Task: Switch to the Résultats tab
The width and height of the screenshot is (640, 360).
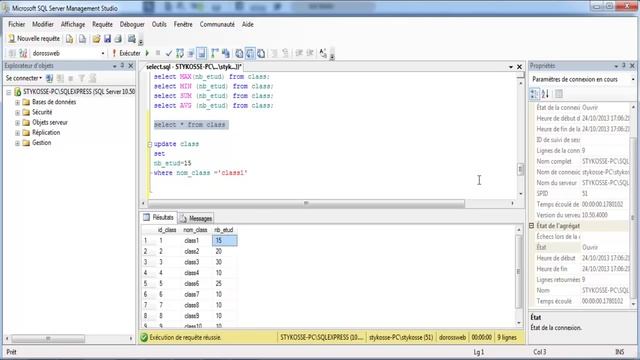Action: [159, 218]
